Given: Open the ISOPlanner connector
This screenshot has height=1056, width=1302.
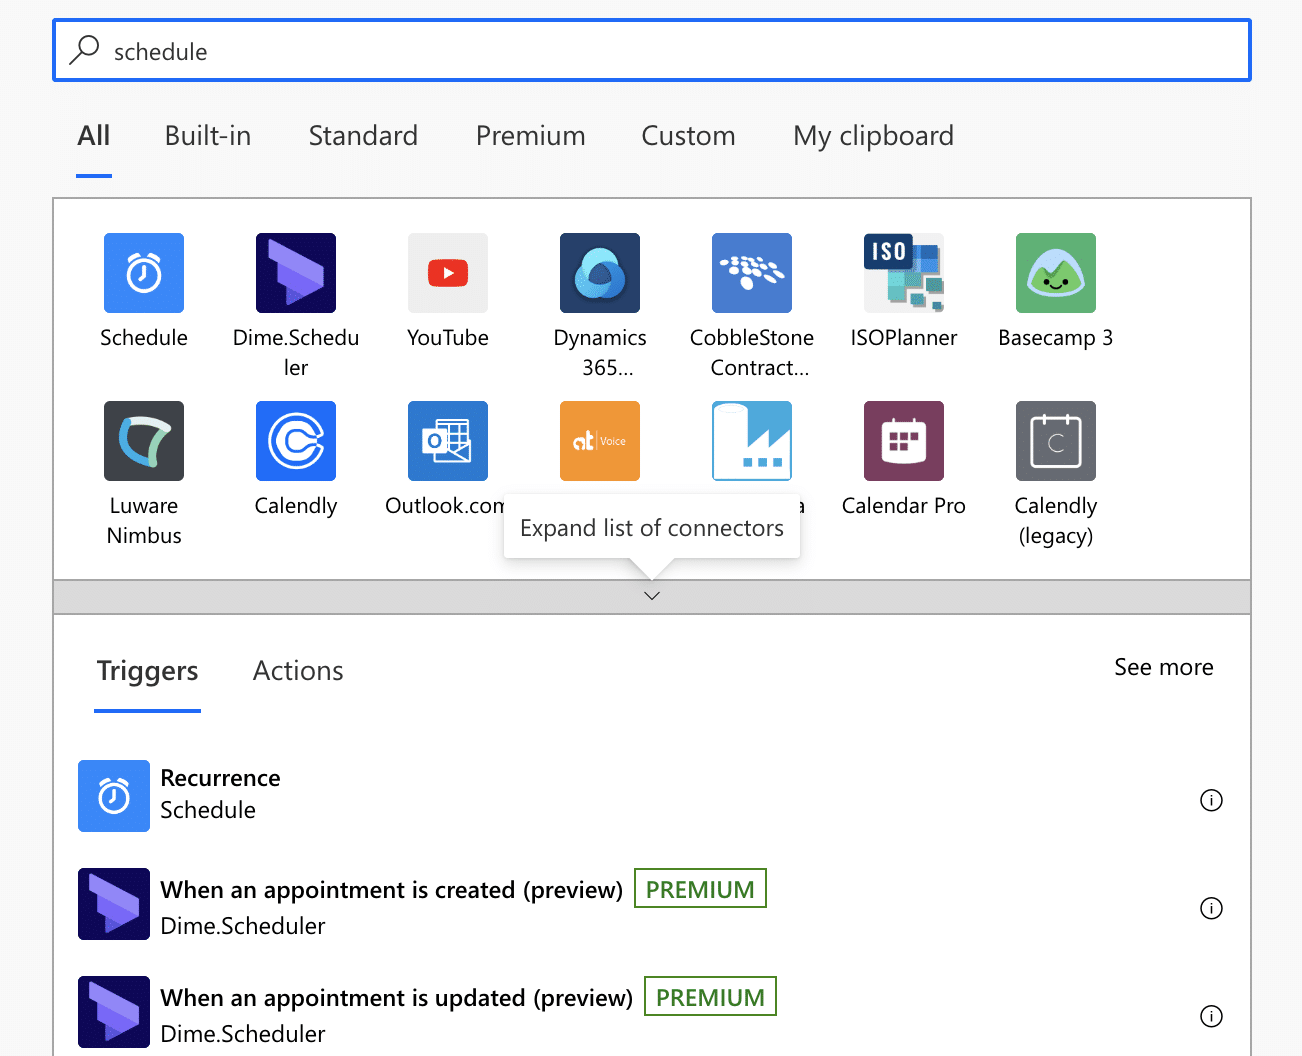Looking at the screenshot, I should click(x=904, y=273).
